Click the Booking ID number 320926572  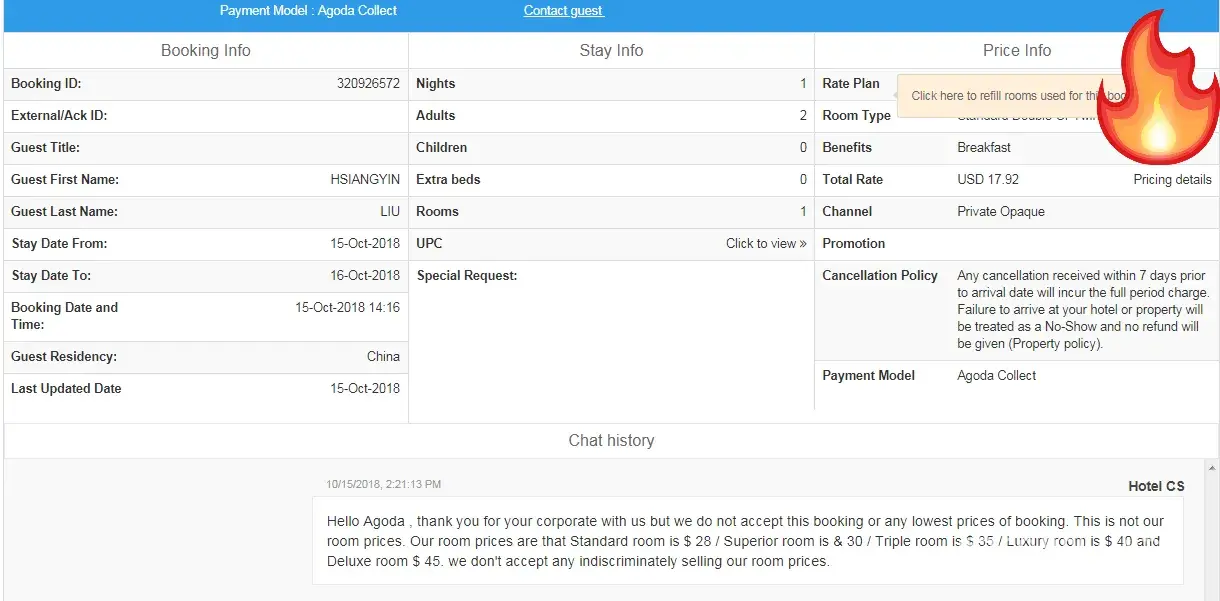[368, 84]
